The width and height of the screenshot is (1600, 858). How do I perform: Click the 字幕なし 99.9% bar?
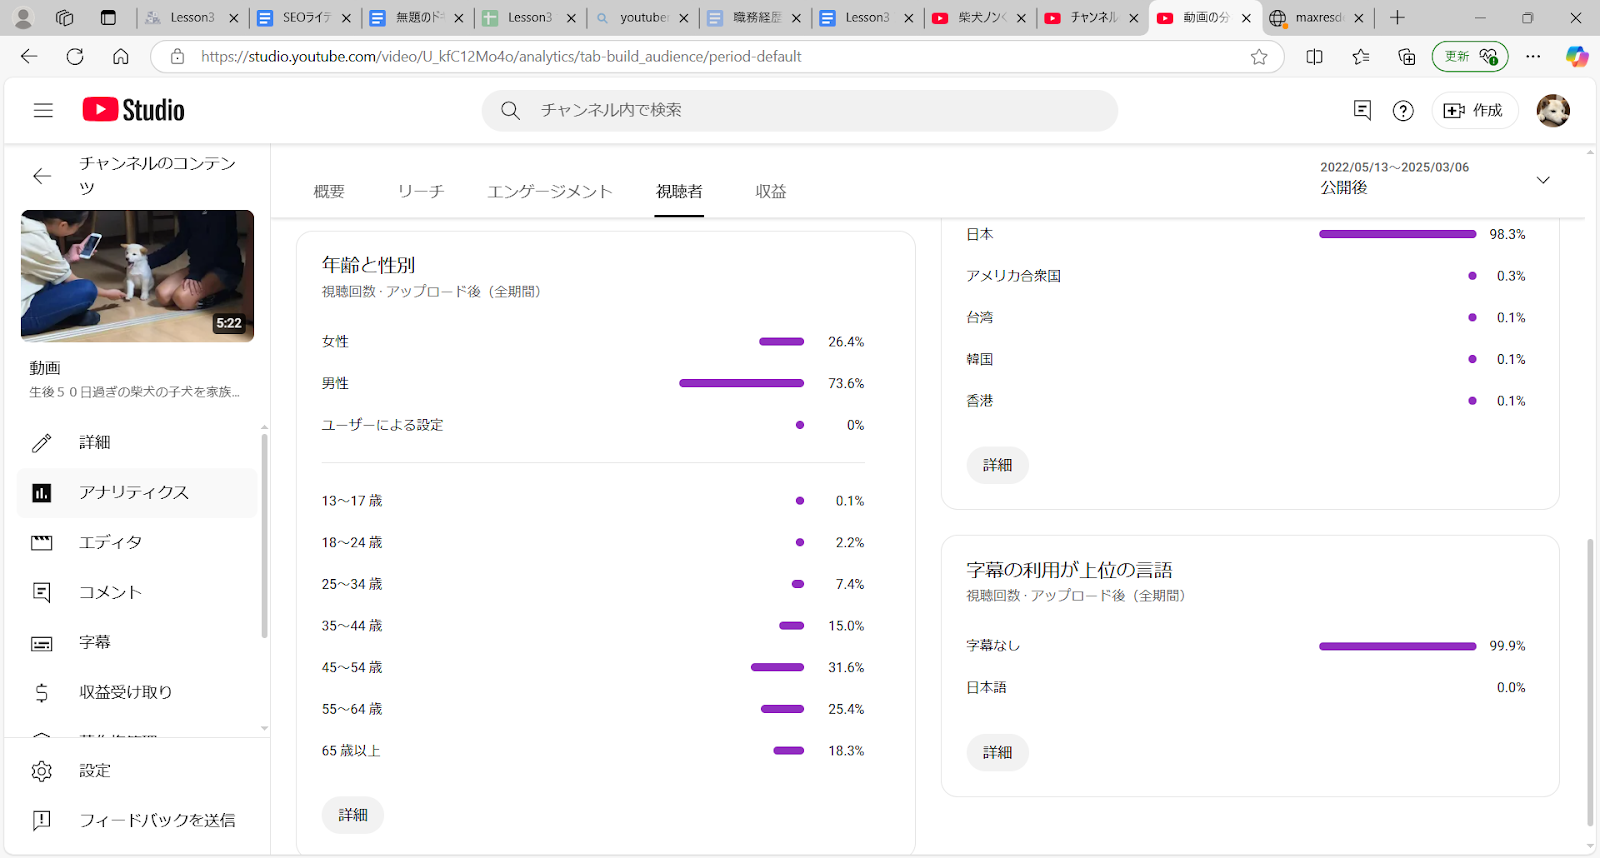tap(1397, 646)
